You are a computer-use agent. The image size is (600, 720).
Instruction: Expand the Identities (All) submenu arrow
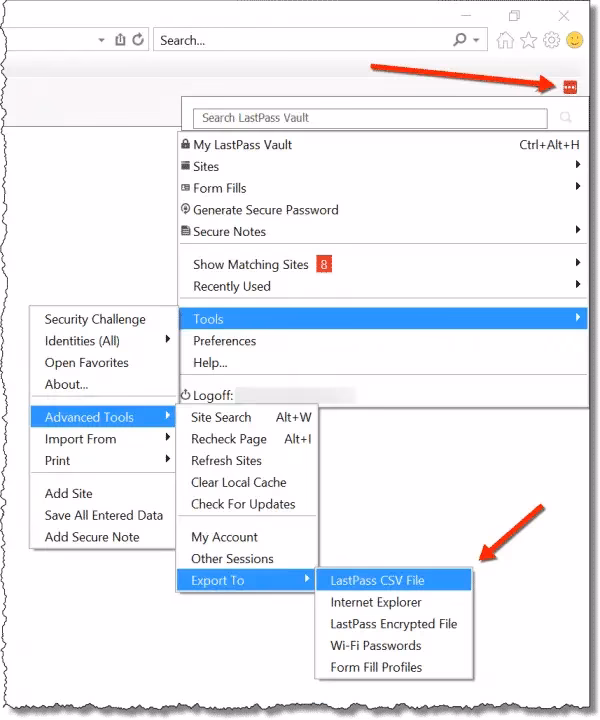pyautogui.click(x=168, y=339)
